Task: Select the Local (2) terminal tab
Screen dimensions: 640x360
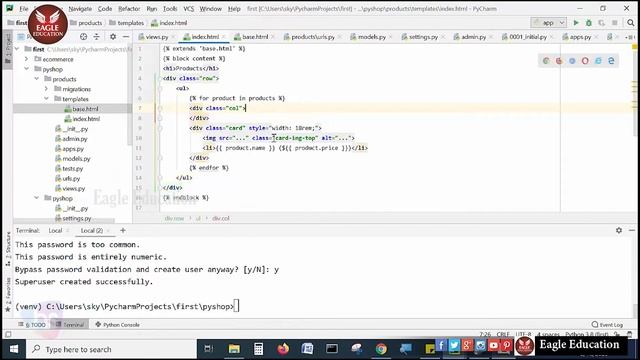Action: (91, 231)
